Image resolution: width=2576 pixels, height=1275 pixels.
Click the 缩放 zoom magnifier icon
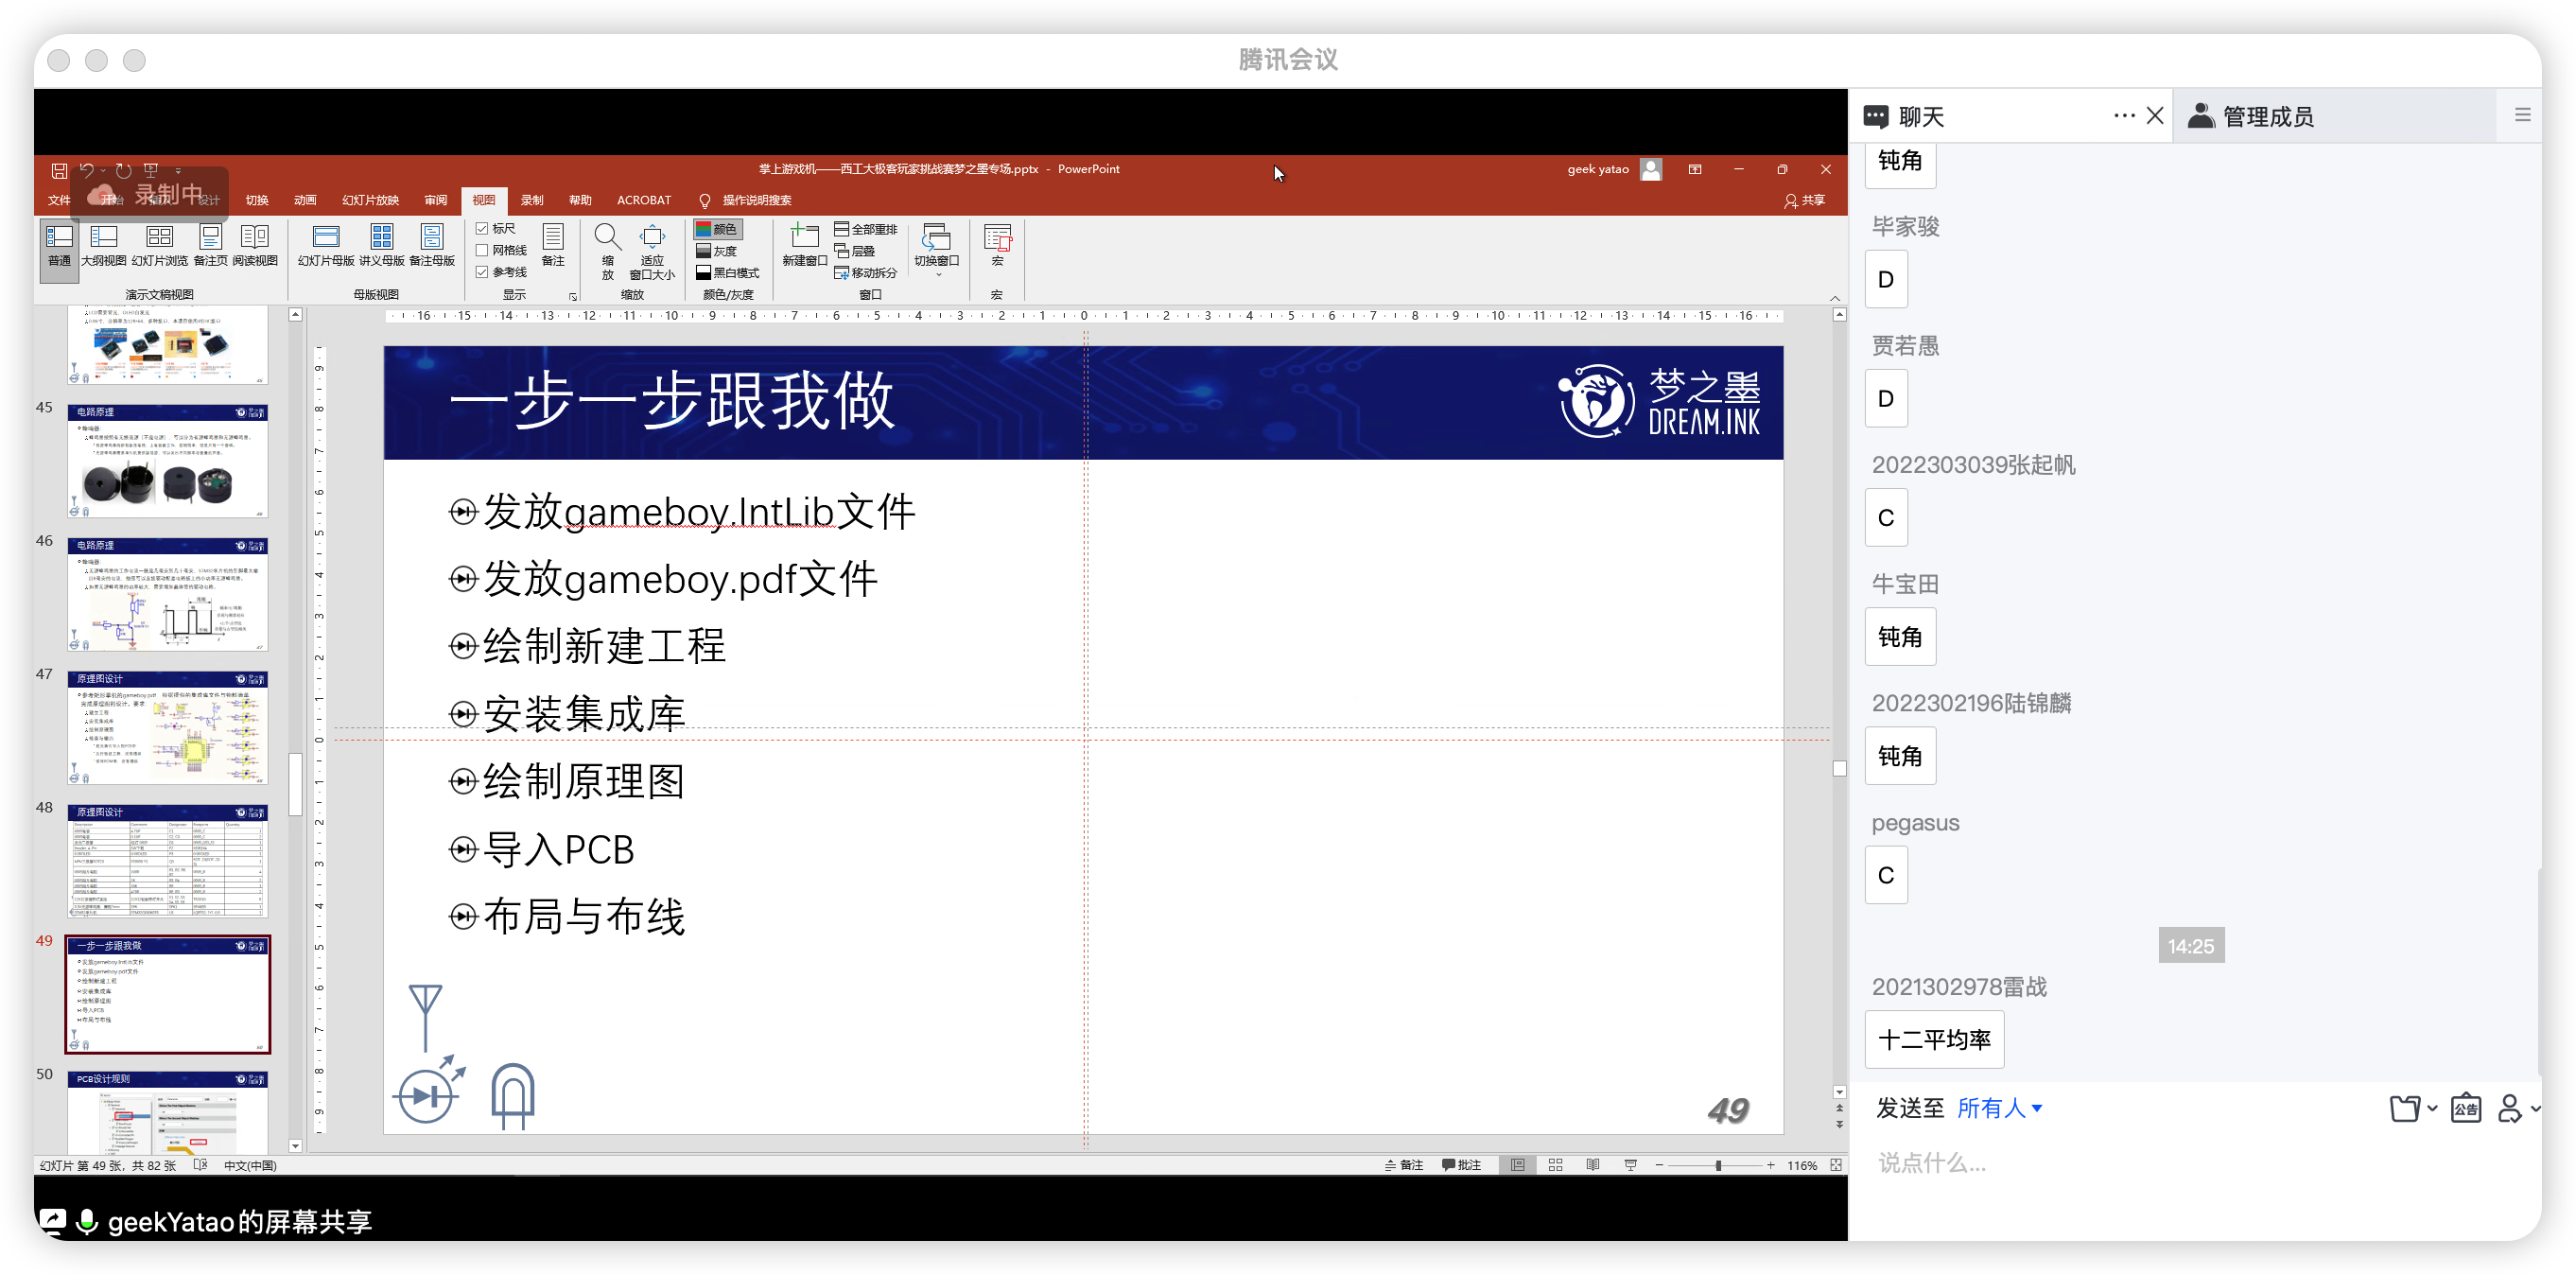coord(606,238)
